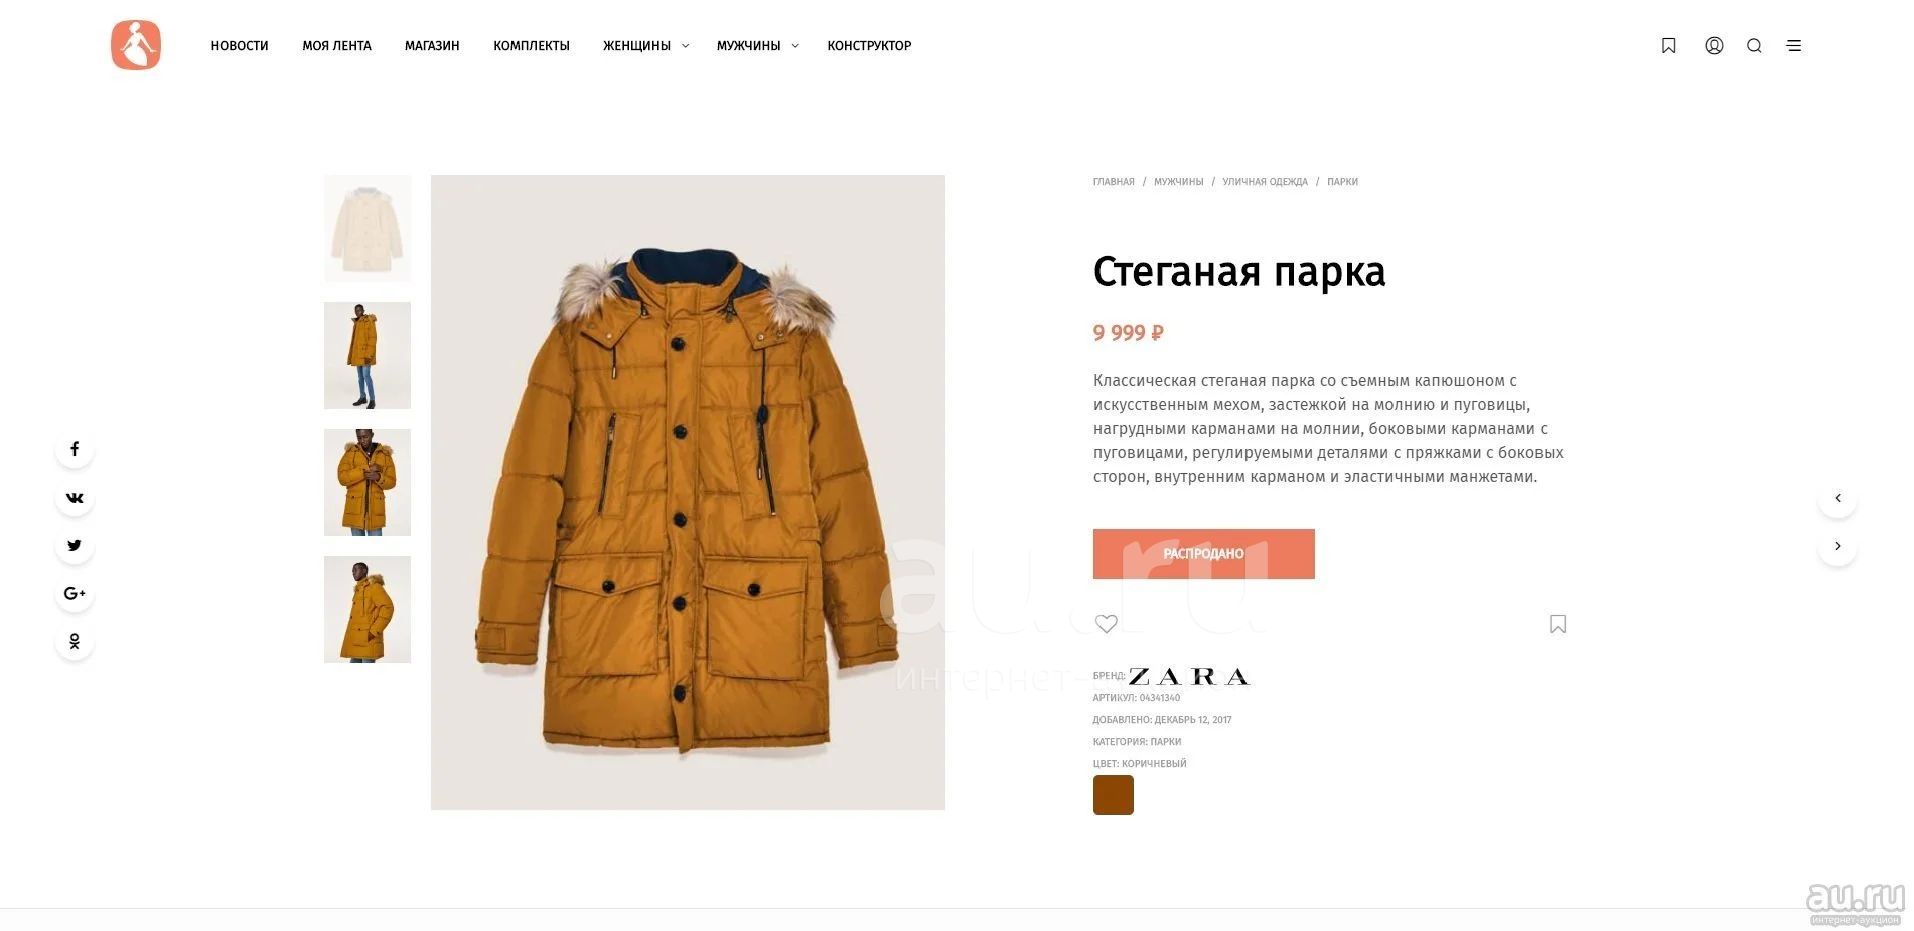
Task: Share the parka on VK
Action: [75, 497]
